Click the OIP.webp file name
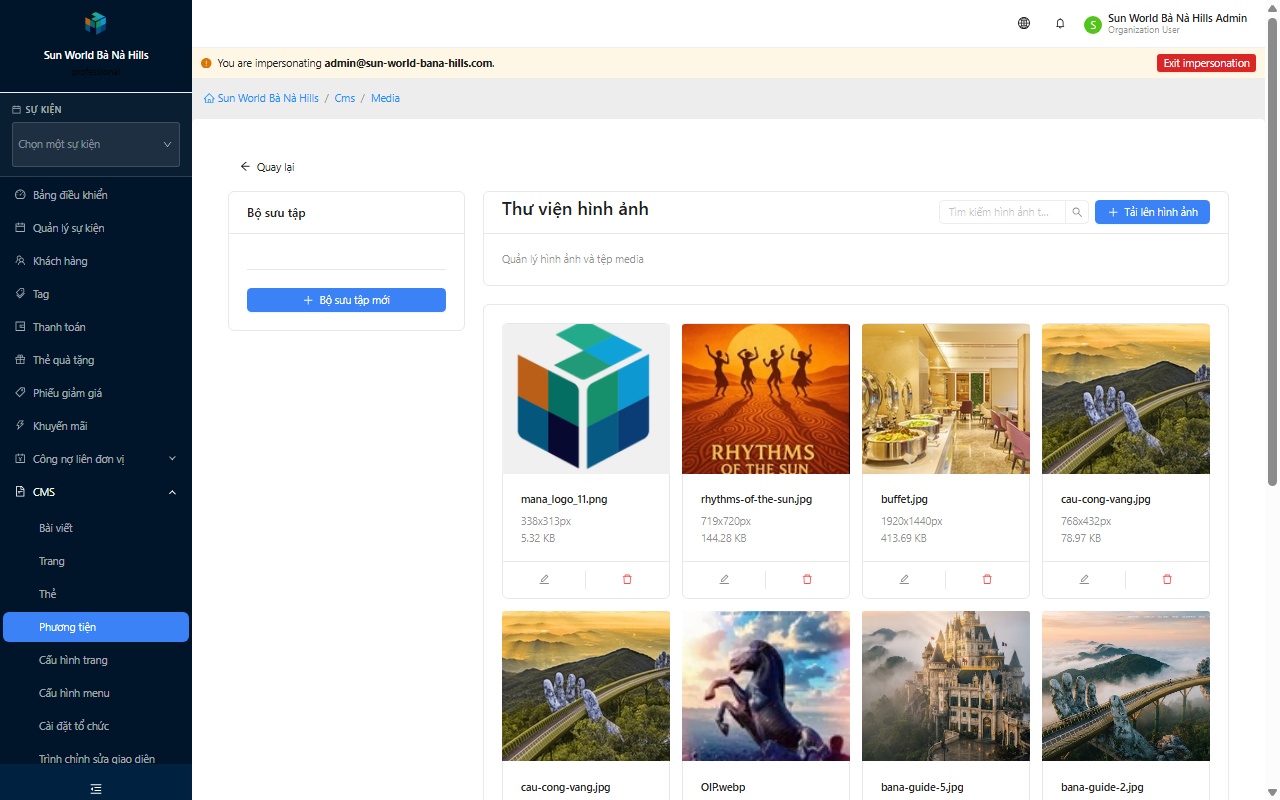 coord(721,787)
